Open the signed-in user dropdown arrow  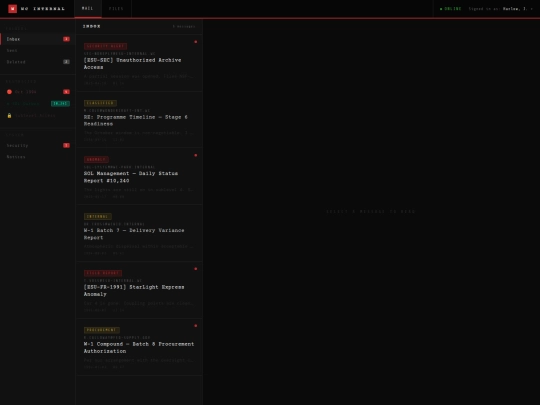(532, 9)
